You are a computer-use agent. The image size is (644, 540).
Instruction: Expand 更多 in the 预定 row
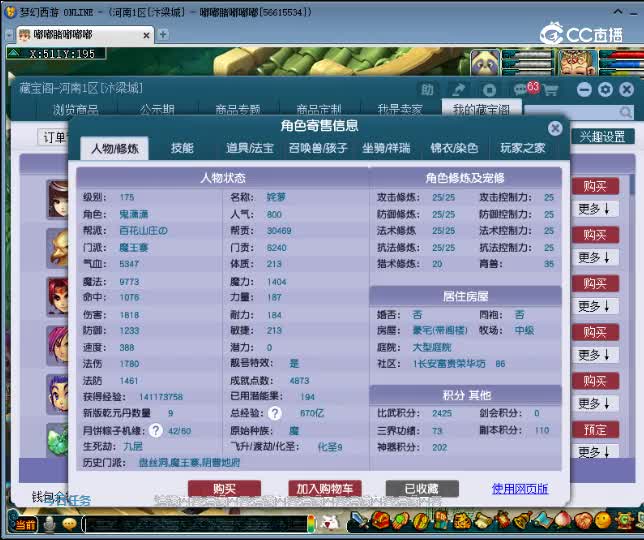(x=595, y=452)
